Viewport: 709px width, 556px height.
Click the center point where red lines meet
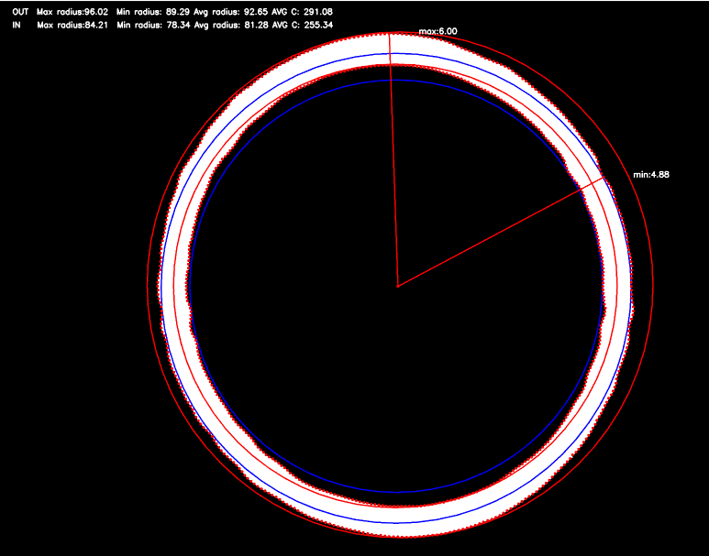click(398, 286)
